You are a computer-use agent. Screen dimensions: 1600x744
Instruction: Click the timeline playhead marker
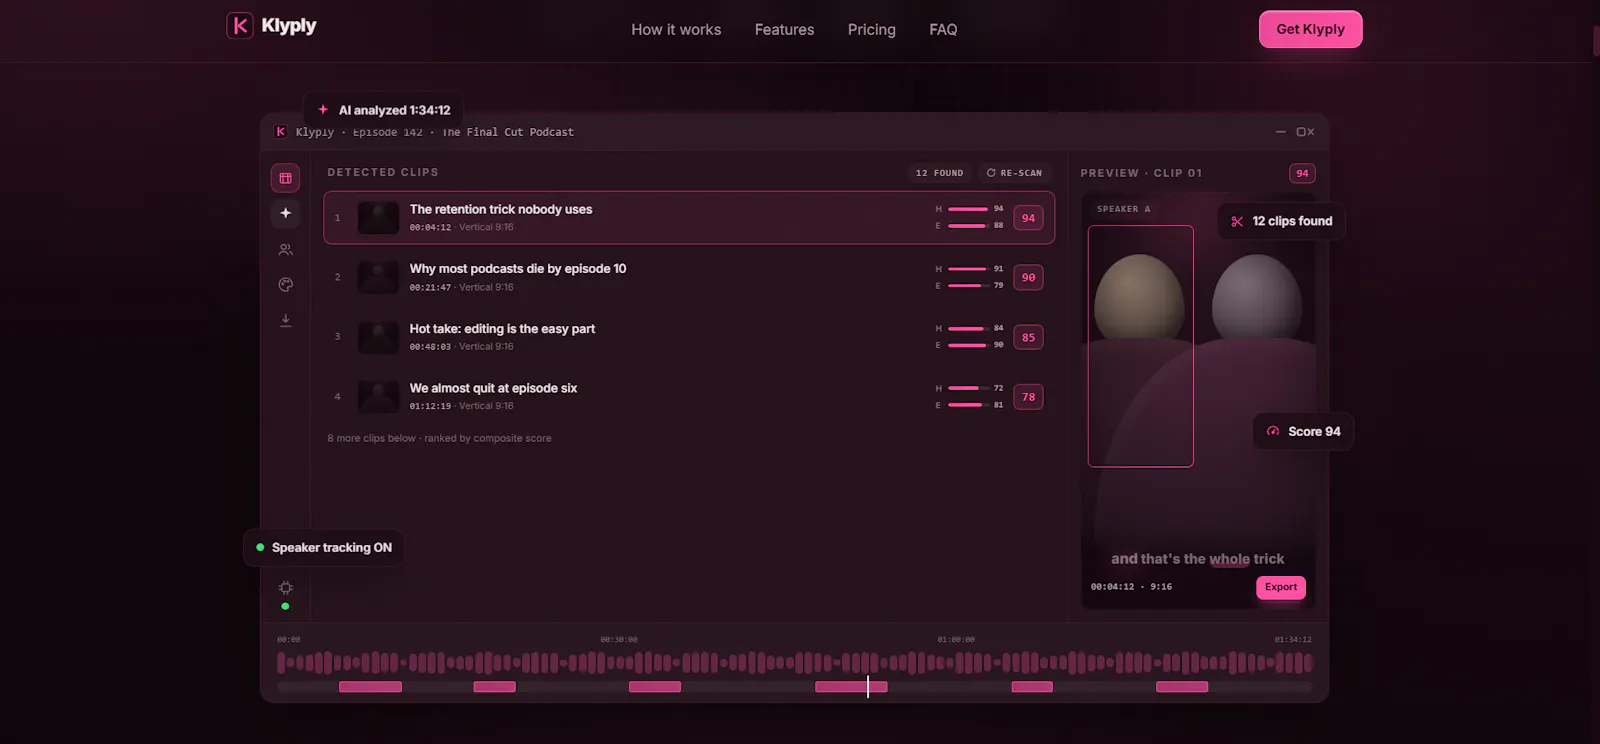(x=868, y=686)
